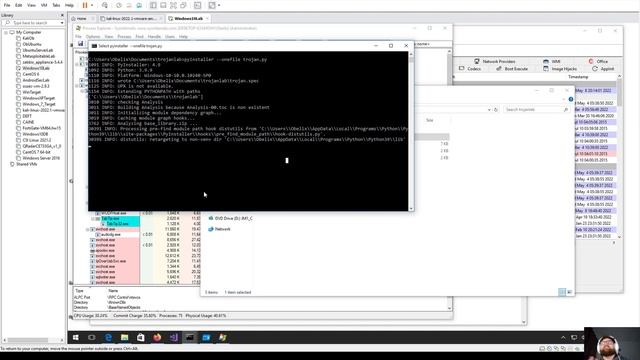Viewport: 640px width, 360px height.
Task: Open the VMware Tabs menu
Action: pyautogui.click(x=56, y=5)
